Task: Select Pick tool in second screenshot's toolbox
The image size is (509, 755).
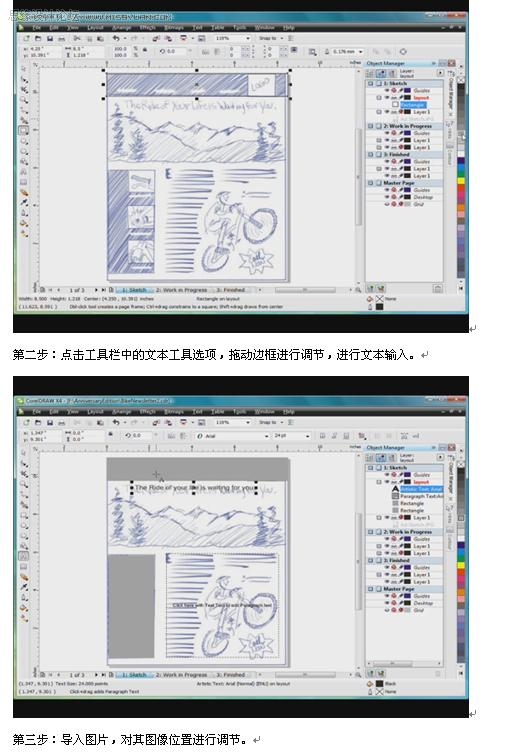Action: (x=24, y=454)
